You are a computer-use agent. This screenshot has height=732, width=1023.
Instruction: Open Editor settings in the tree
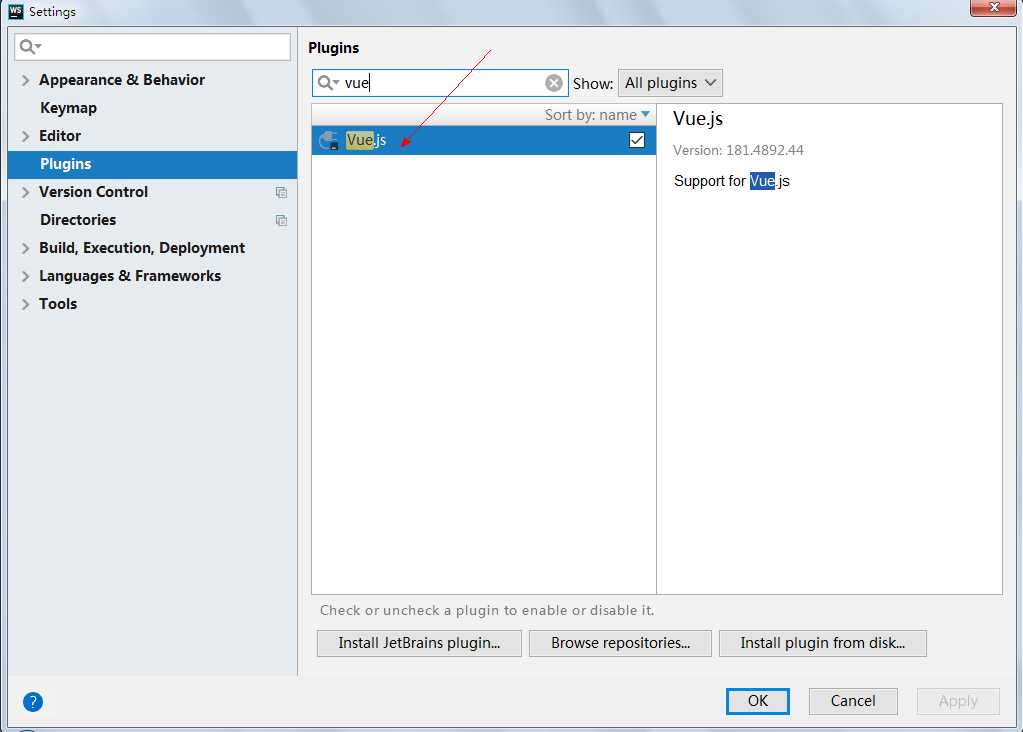click(x=60, y=136)
